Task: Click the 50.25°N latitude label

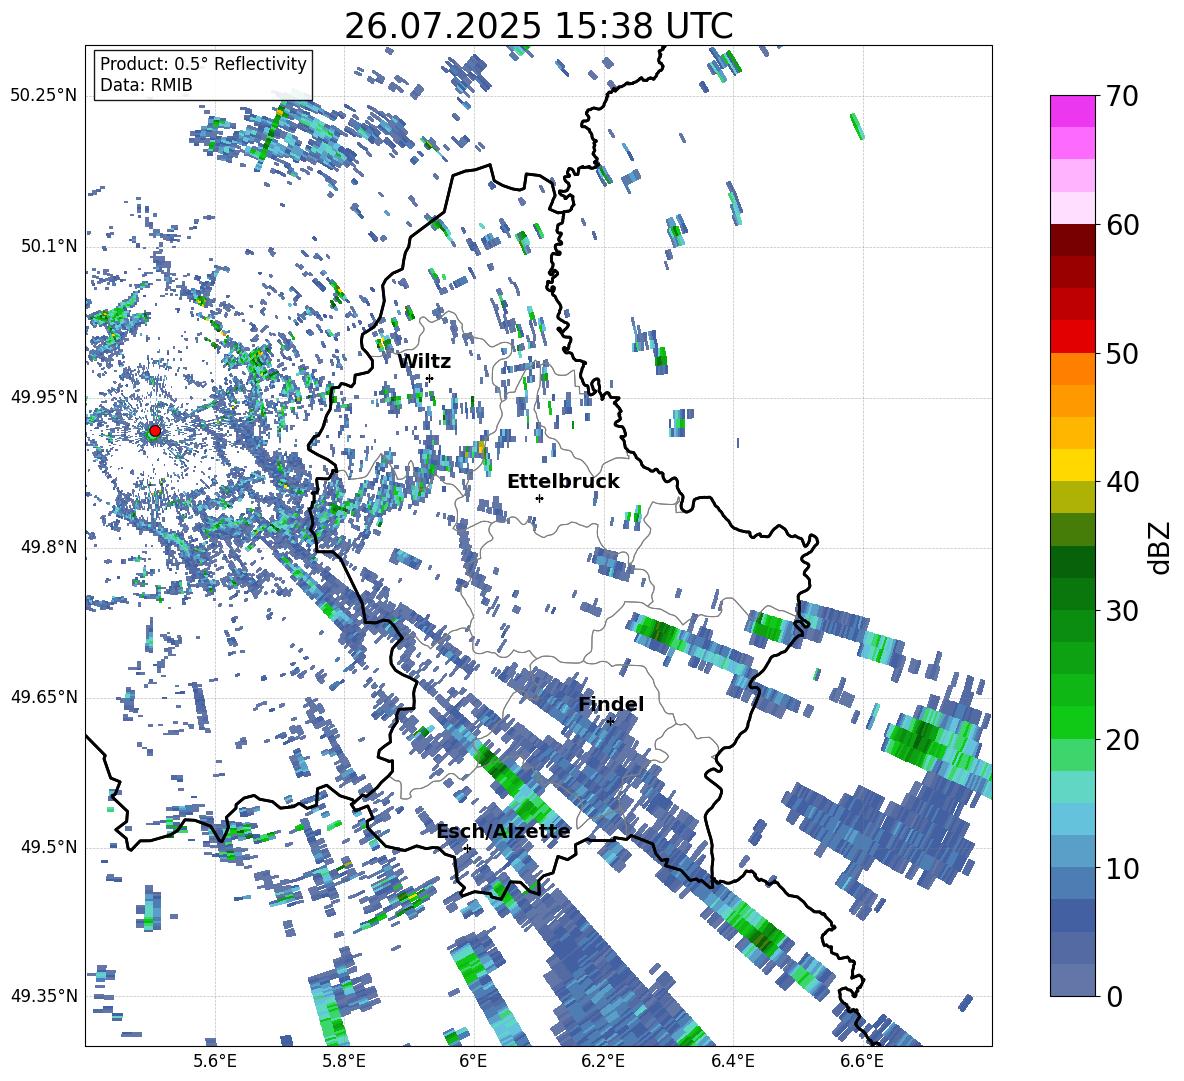Action: 44,96
